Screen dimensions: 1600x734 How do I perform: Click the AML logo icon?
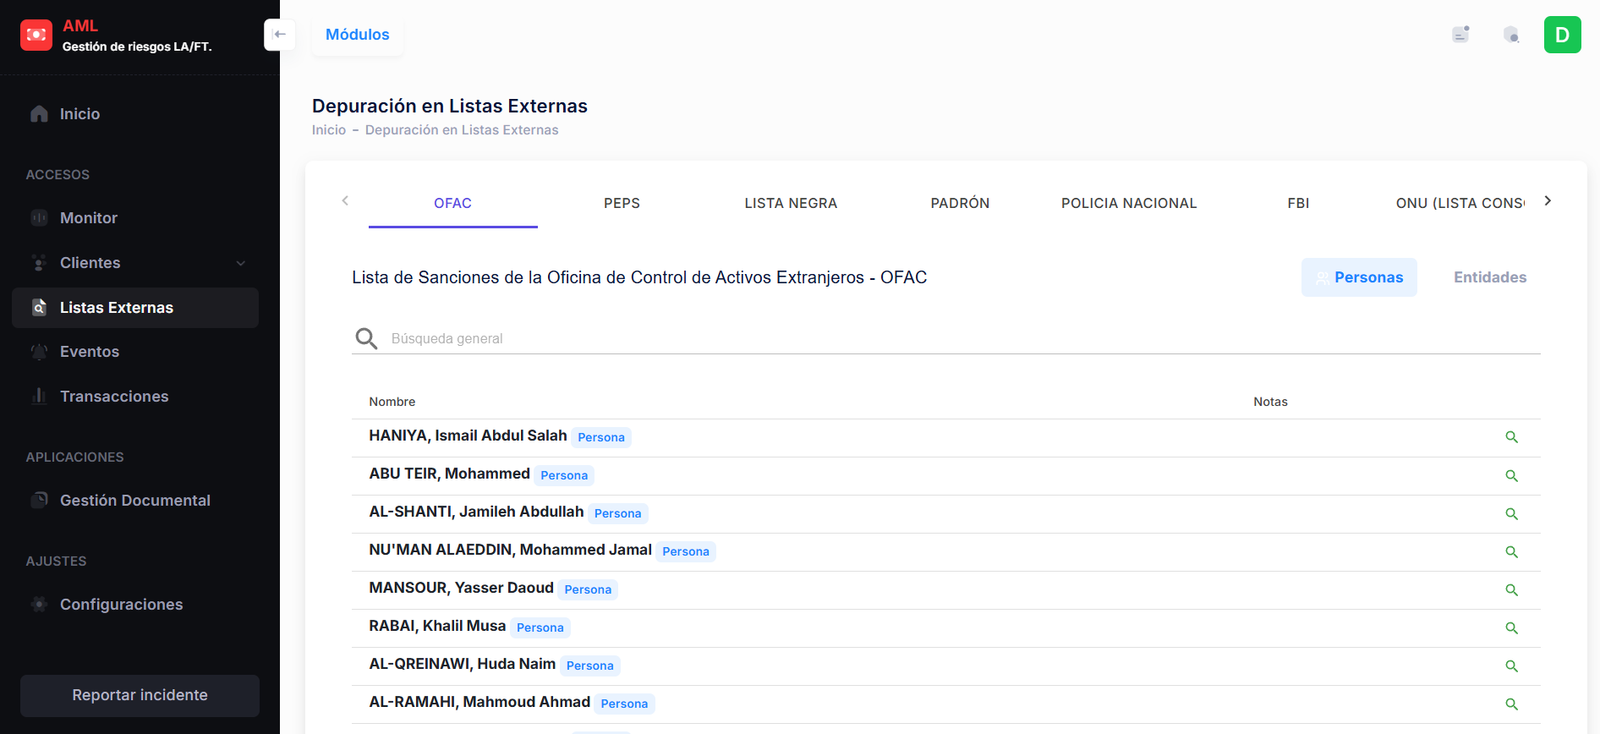tap(36, 35)
